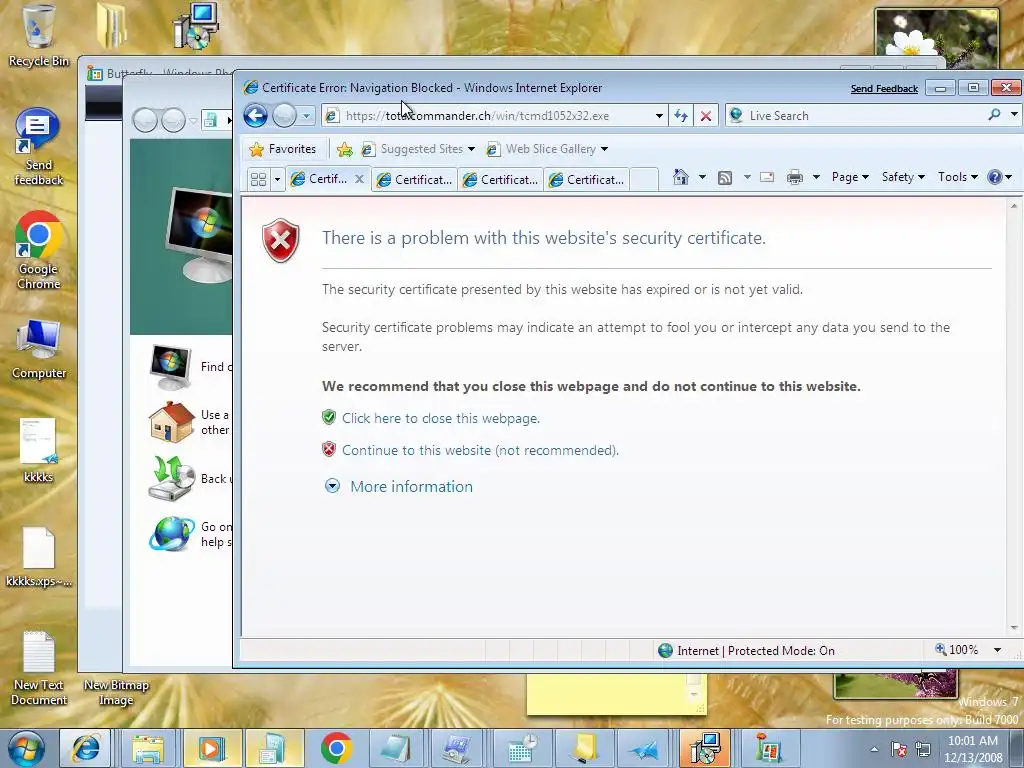
Task: Click the Action Center flag tray icon
Action: 899,749
